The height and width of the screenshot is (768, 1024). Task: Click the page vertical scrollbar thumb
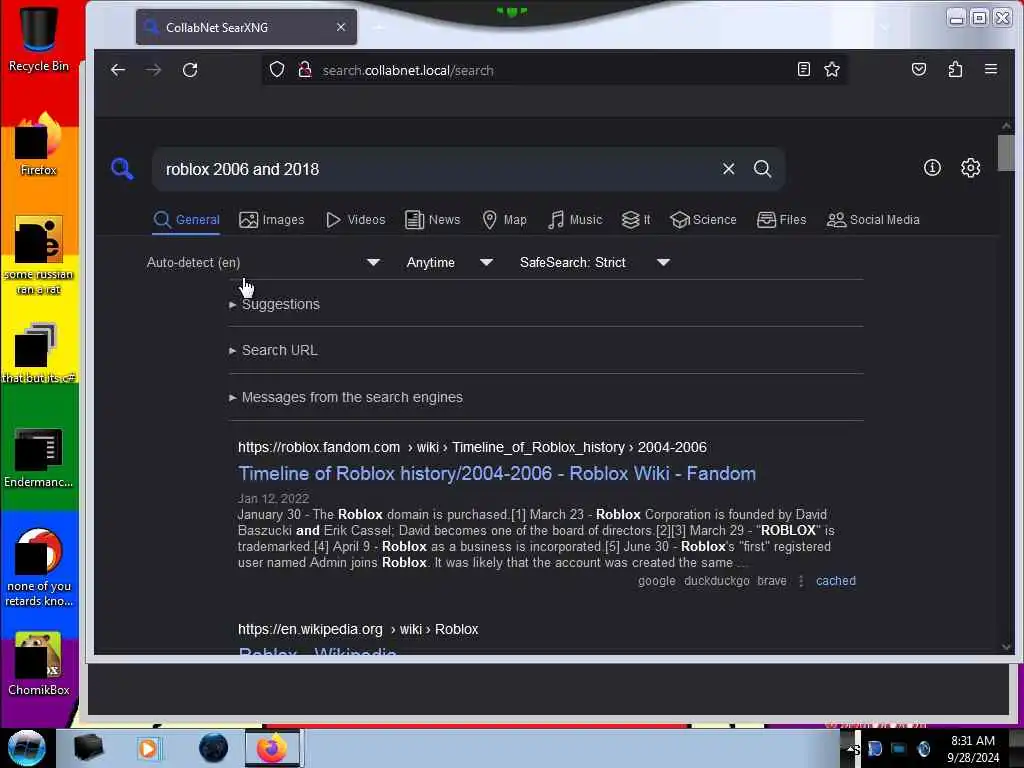coord(1006,152)
